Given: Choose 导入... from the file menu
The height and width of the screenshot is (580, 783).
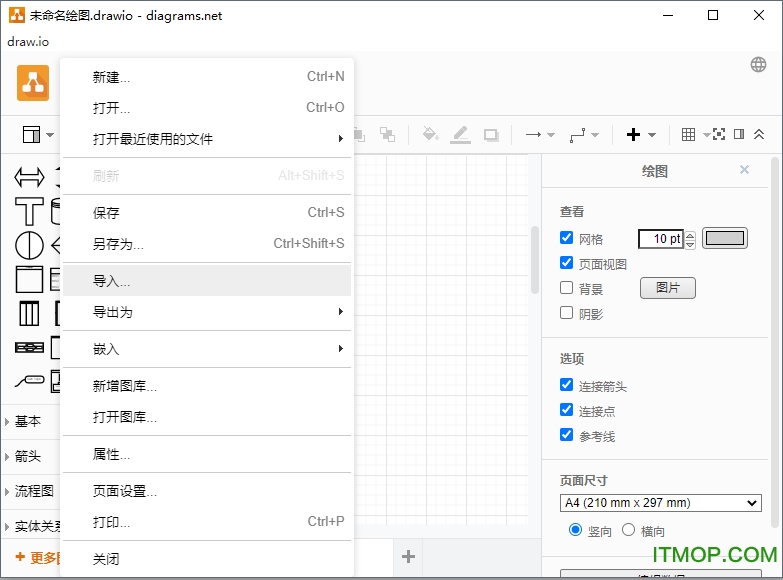Looking at the screenshot, I should (207, 281).
